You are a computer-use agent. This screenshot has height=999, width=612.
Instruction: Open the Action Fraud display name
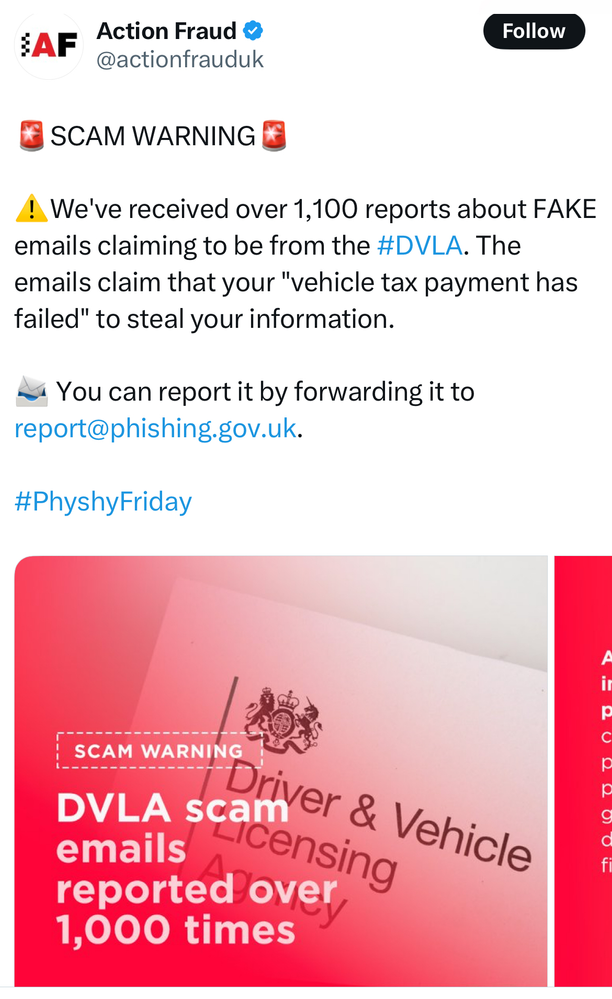(x=166, y=31)
